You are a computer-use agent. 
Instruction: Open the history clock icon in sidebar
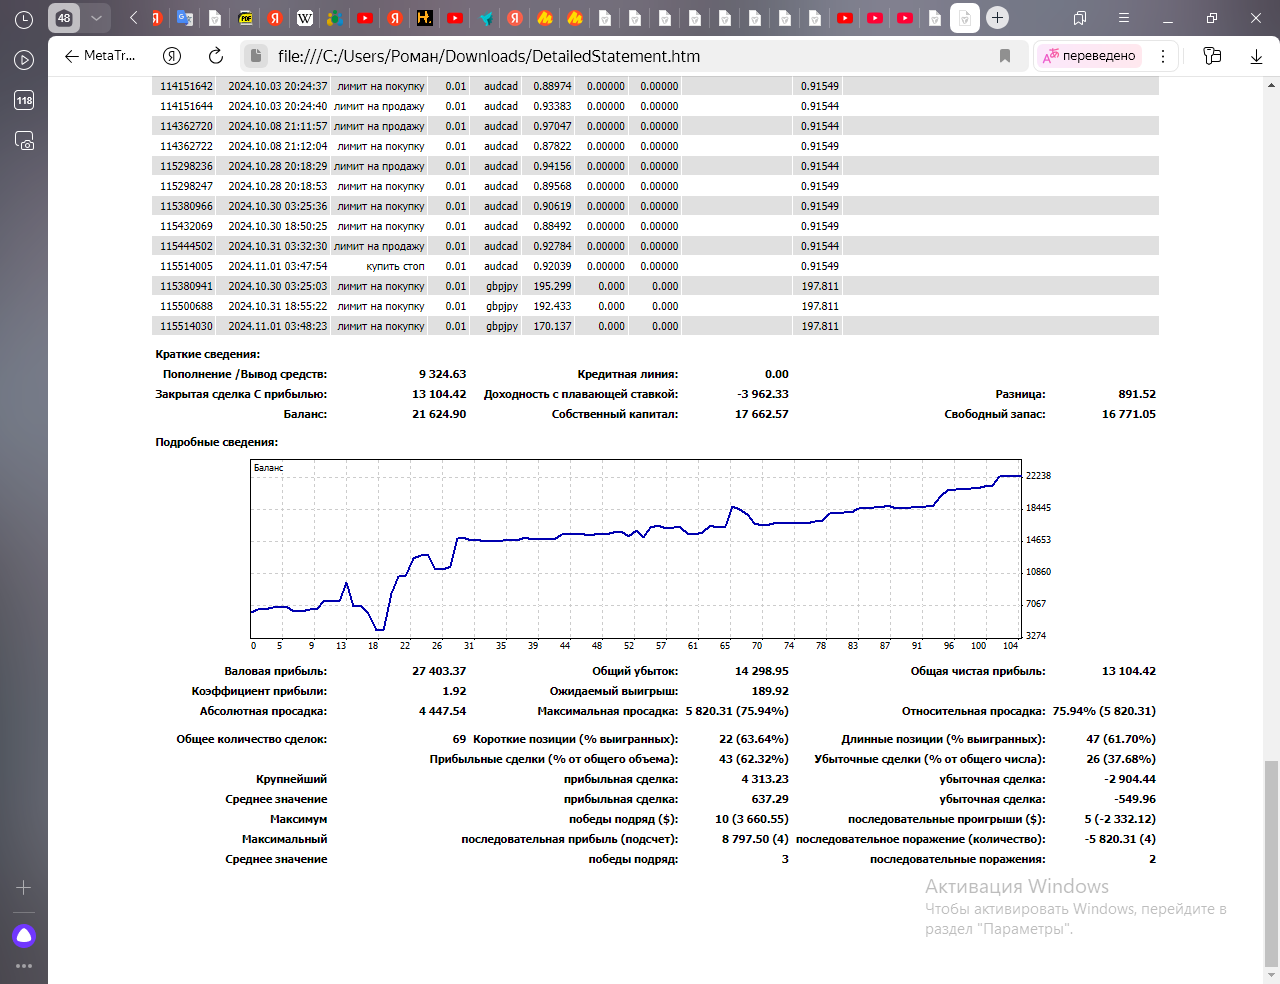tap(24, 19)
